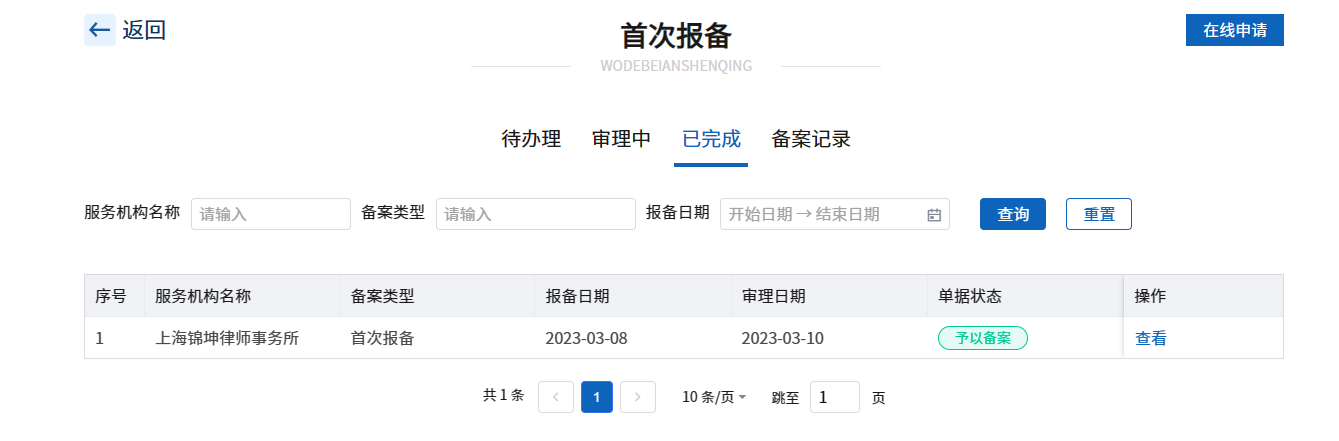
Task: Click the back arrow icon
Action: click(100, 30)
